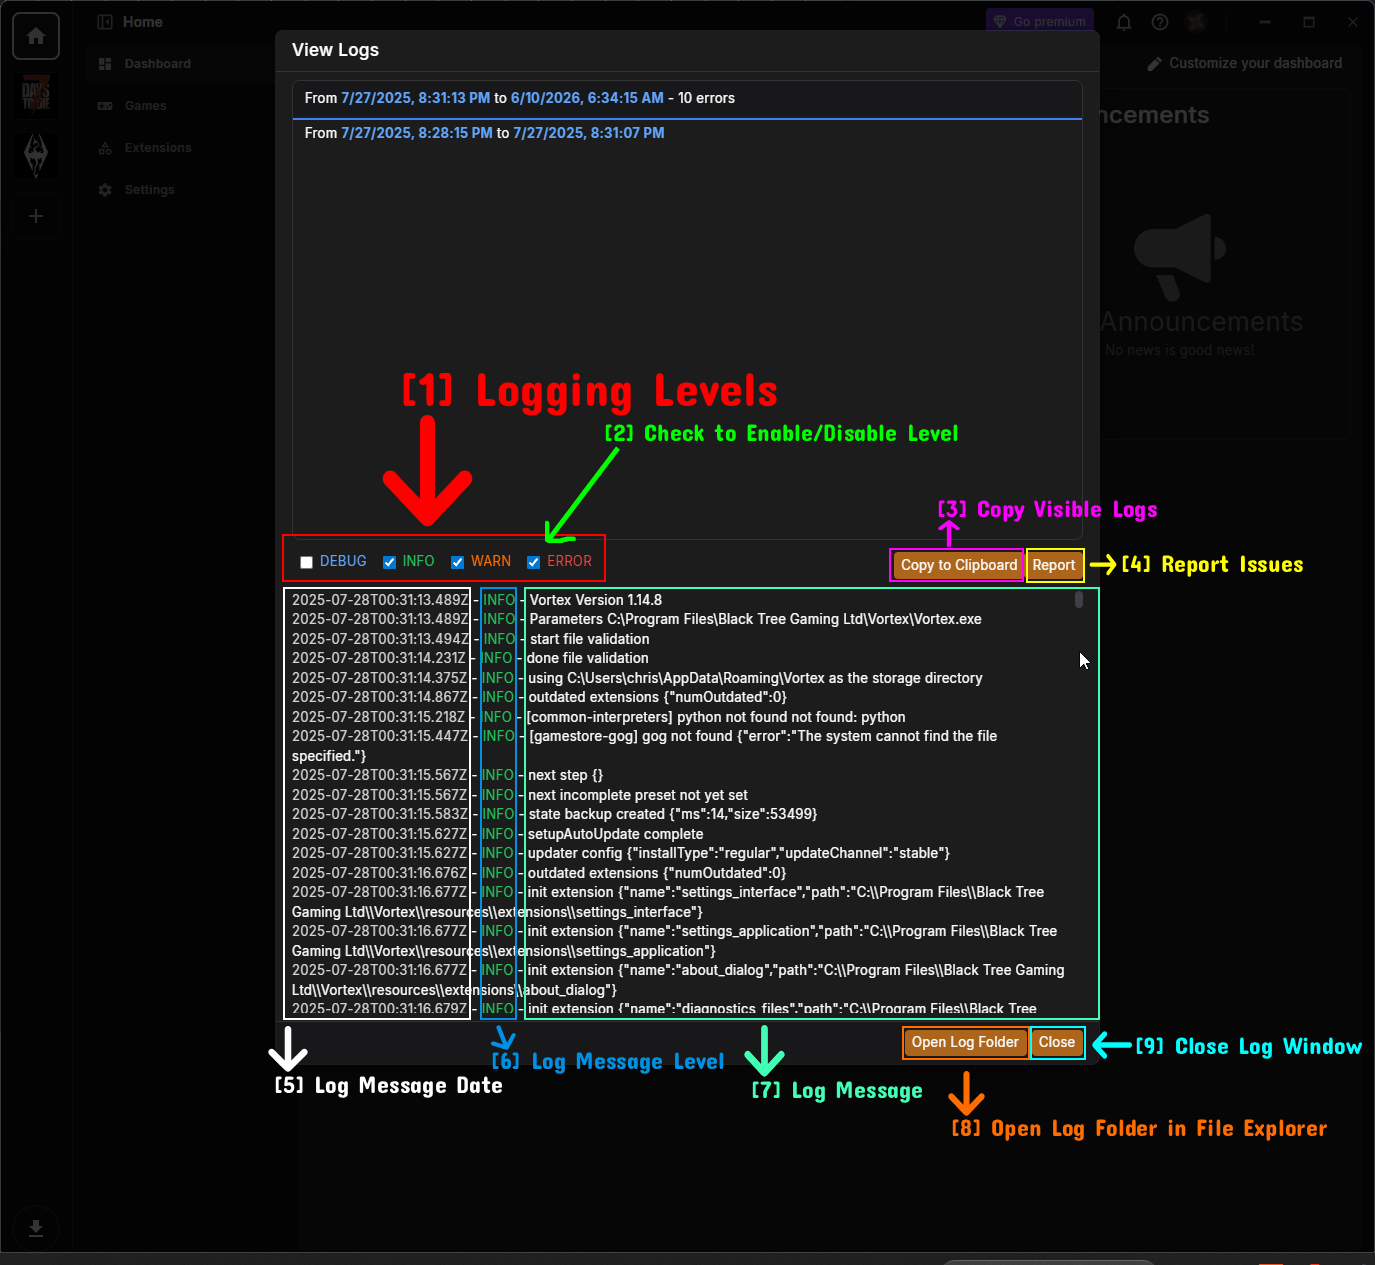Select the log session with 10 errors
1375x1265 pixels.
687,99
